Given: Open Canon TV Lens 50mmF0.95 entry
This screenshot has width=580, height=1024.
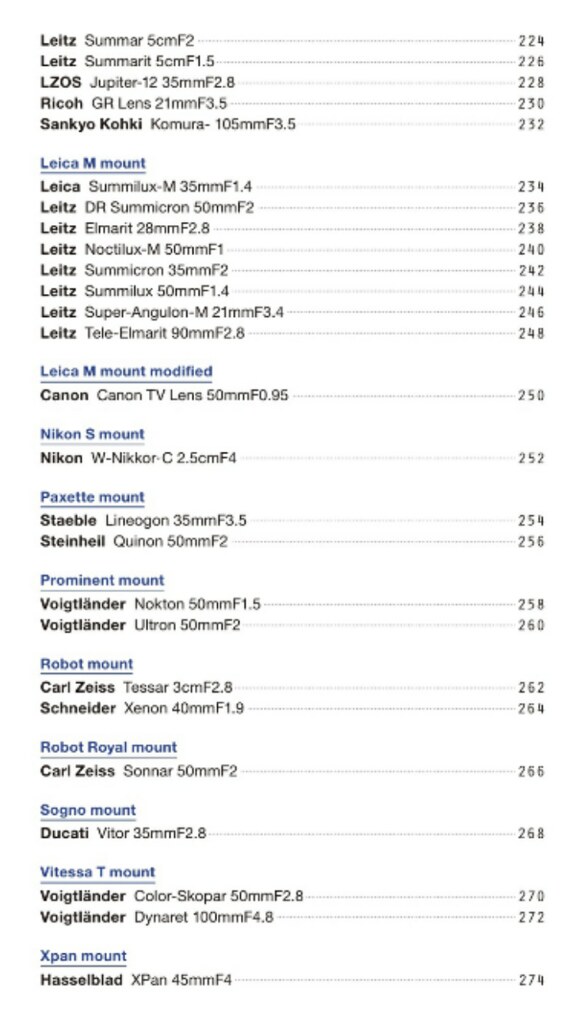Looking at the screenshot, I should click(x=292, y=395).
